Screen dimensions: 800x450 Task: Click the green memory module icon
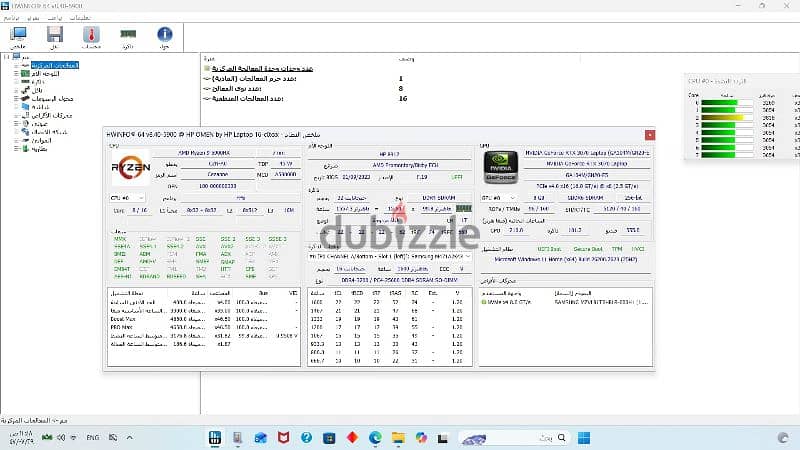pyautogui.click(x=464, y=209)
